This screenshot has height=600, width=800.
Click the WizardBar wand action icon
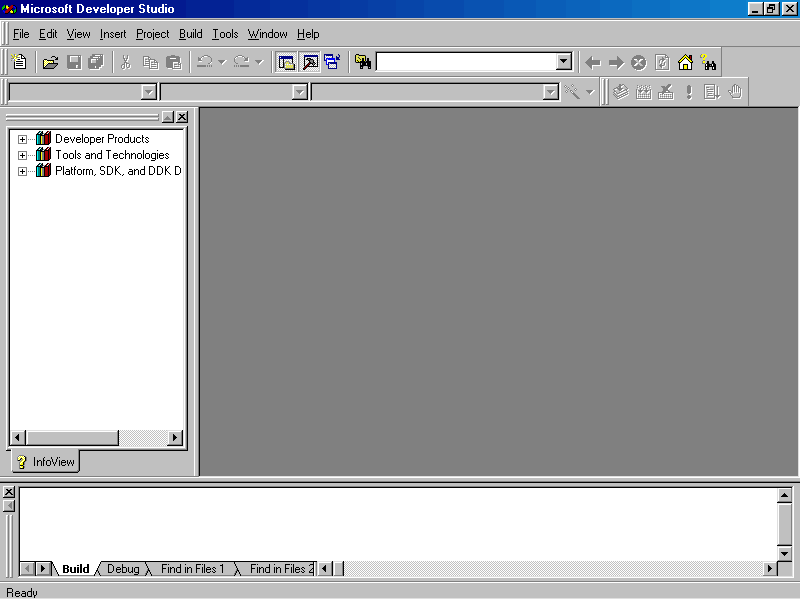coord(572,92)
